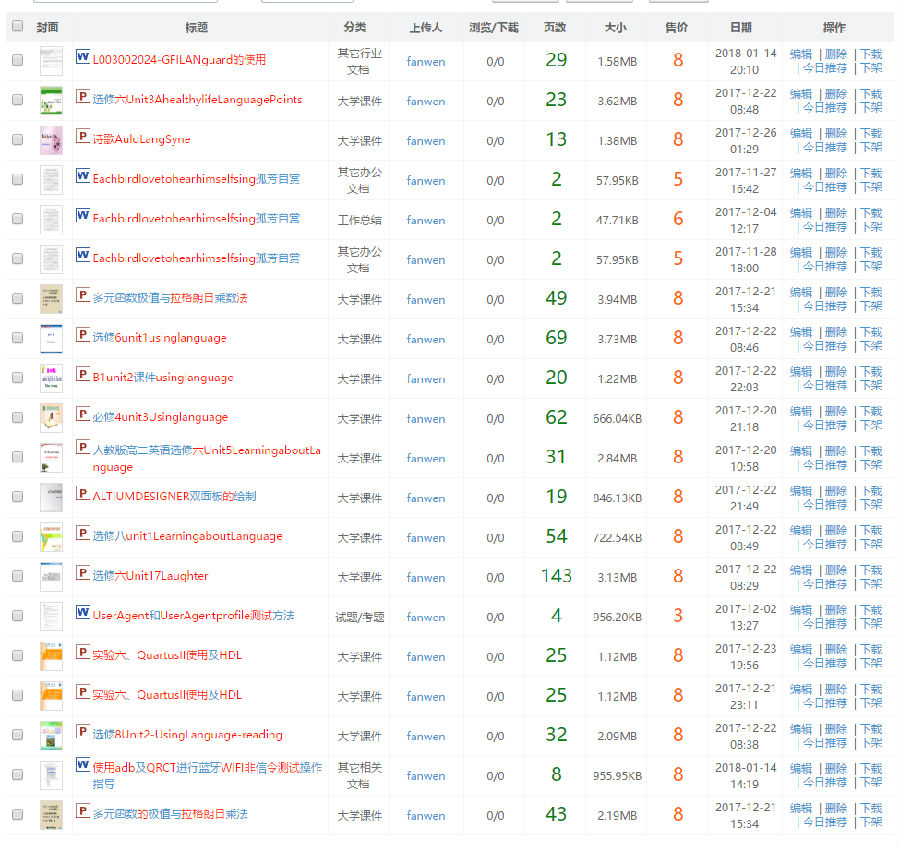Click the Word icon beside 使用adb及QRCT document
Screen dimensions: 900x845
coord(83,765)
